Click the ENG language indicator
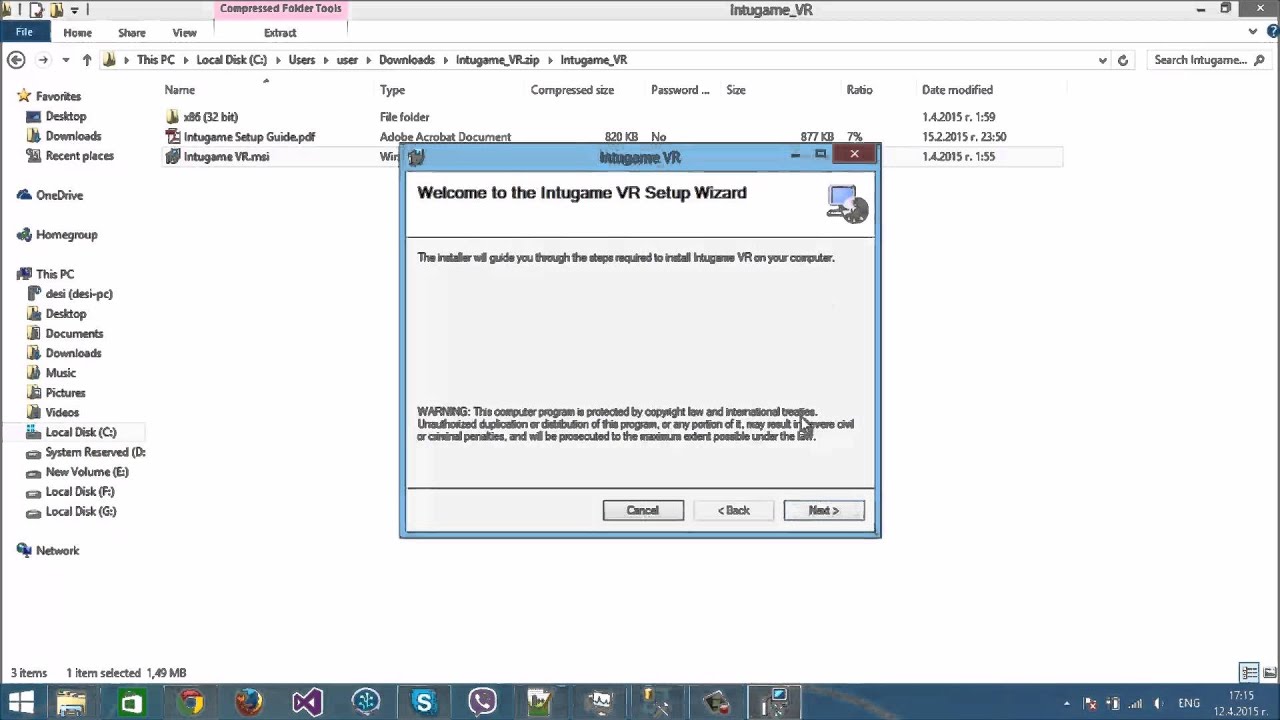 1189,703
